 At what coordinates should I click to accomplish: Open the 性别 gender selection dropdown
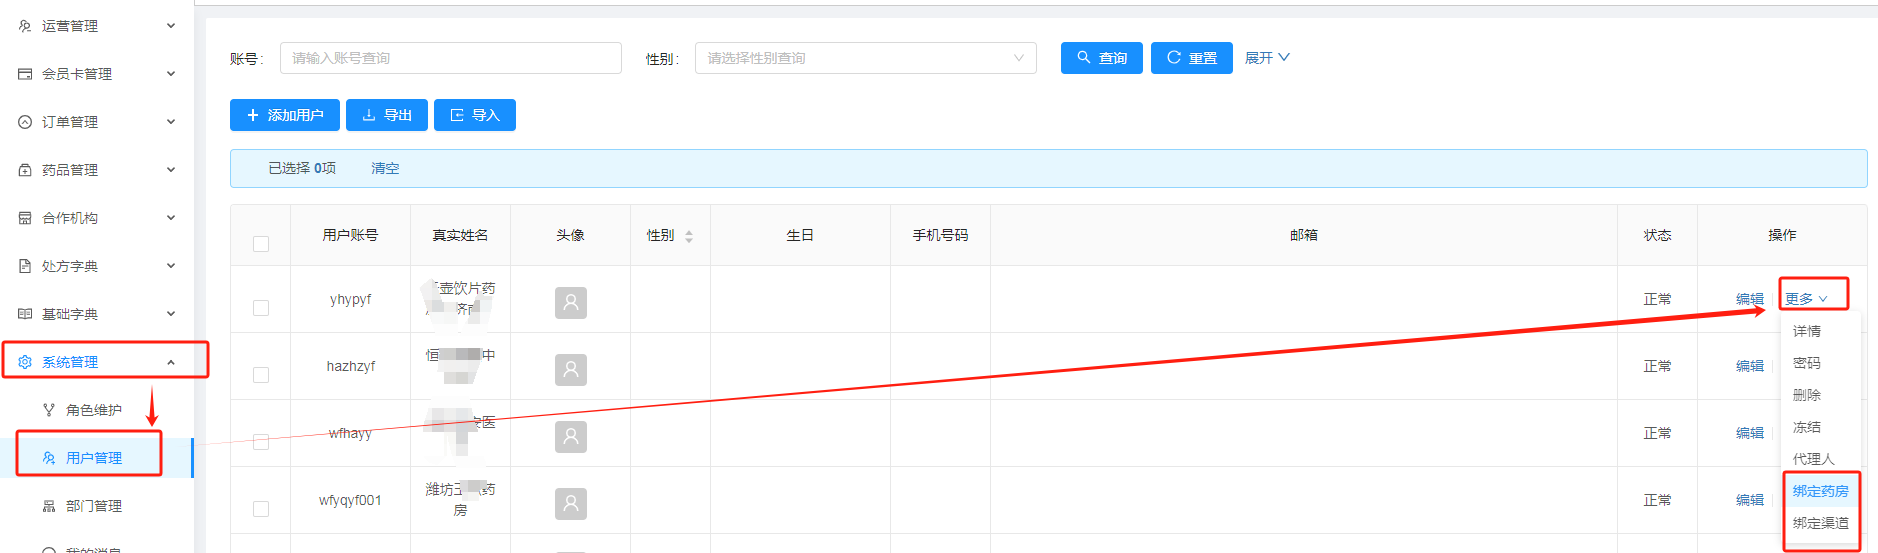click(865, 58)
